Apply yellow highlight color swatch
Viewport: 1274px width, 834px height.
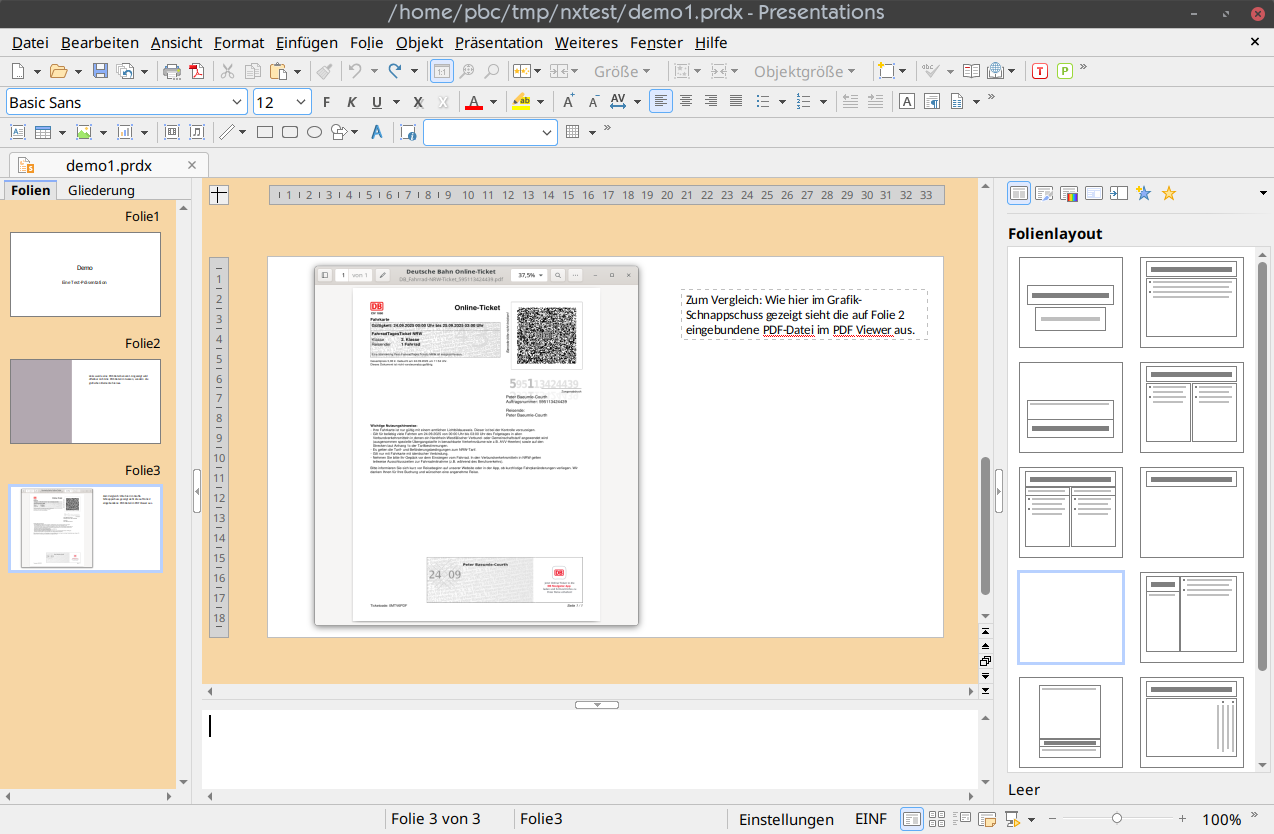click(521, 101)
